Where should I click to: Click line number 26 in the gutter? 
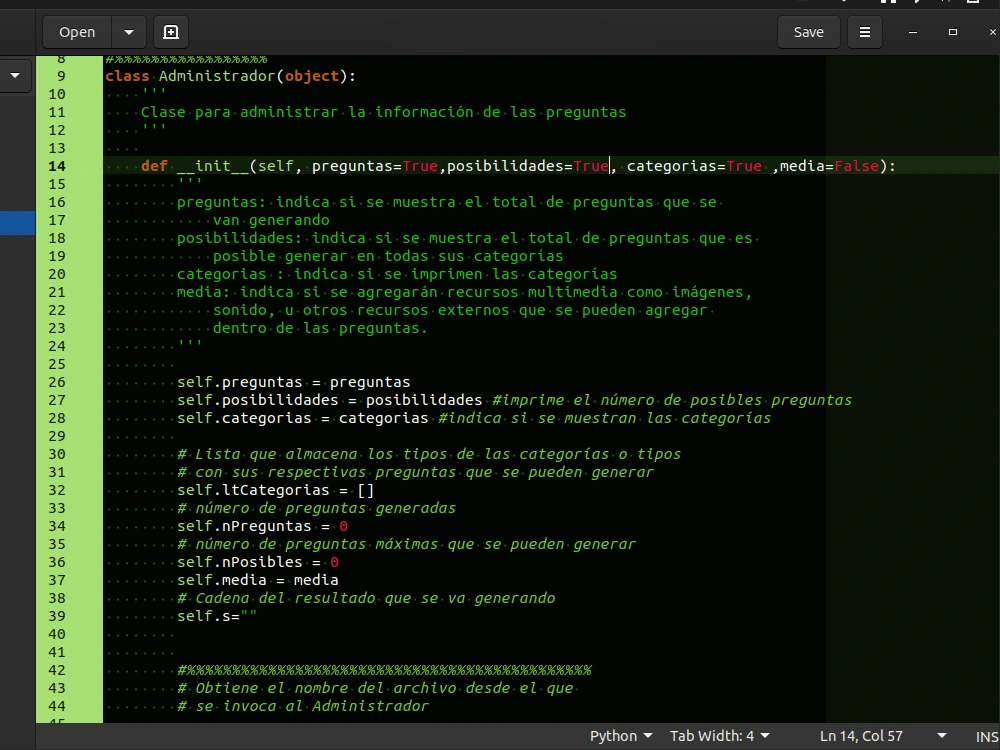[57, 382]
